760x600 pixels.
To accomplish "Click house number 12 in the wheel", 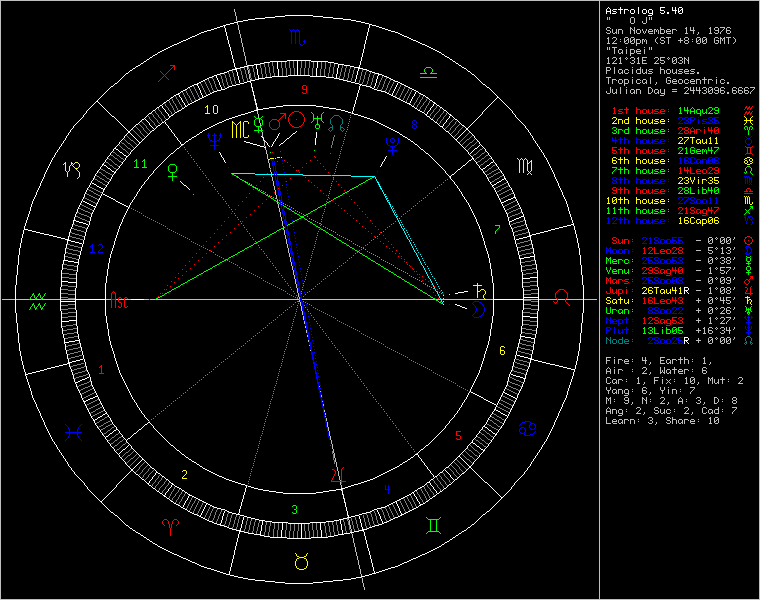I will (x=96, y=249).
